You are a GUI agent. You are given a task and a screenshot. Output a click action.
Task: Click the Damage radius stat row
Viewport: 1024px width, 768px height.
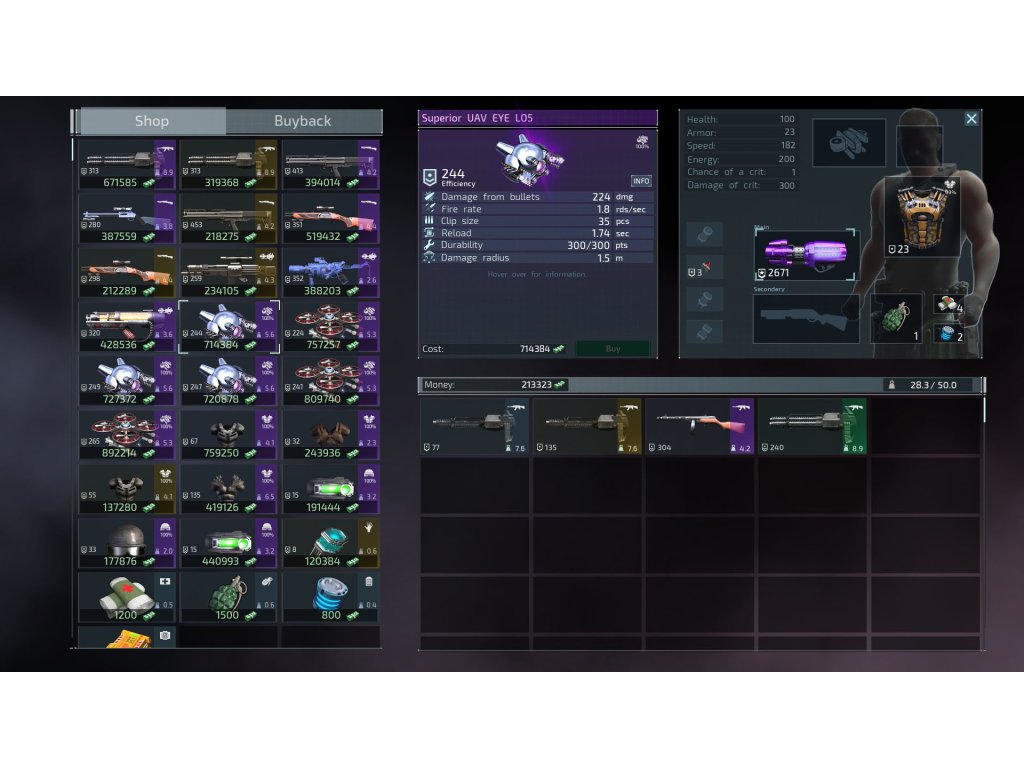point(537,258)
